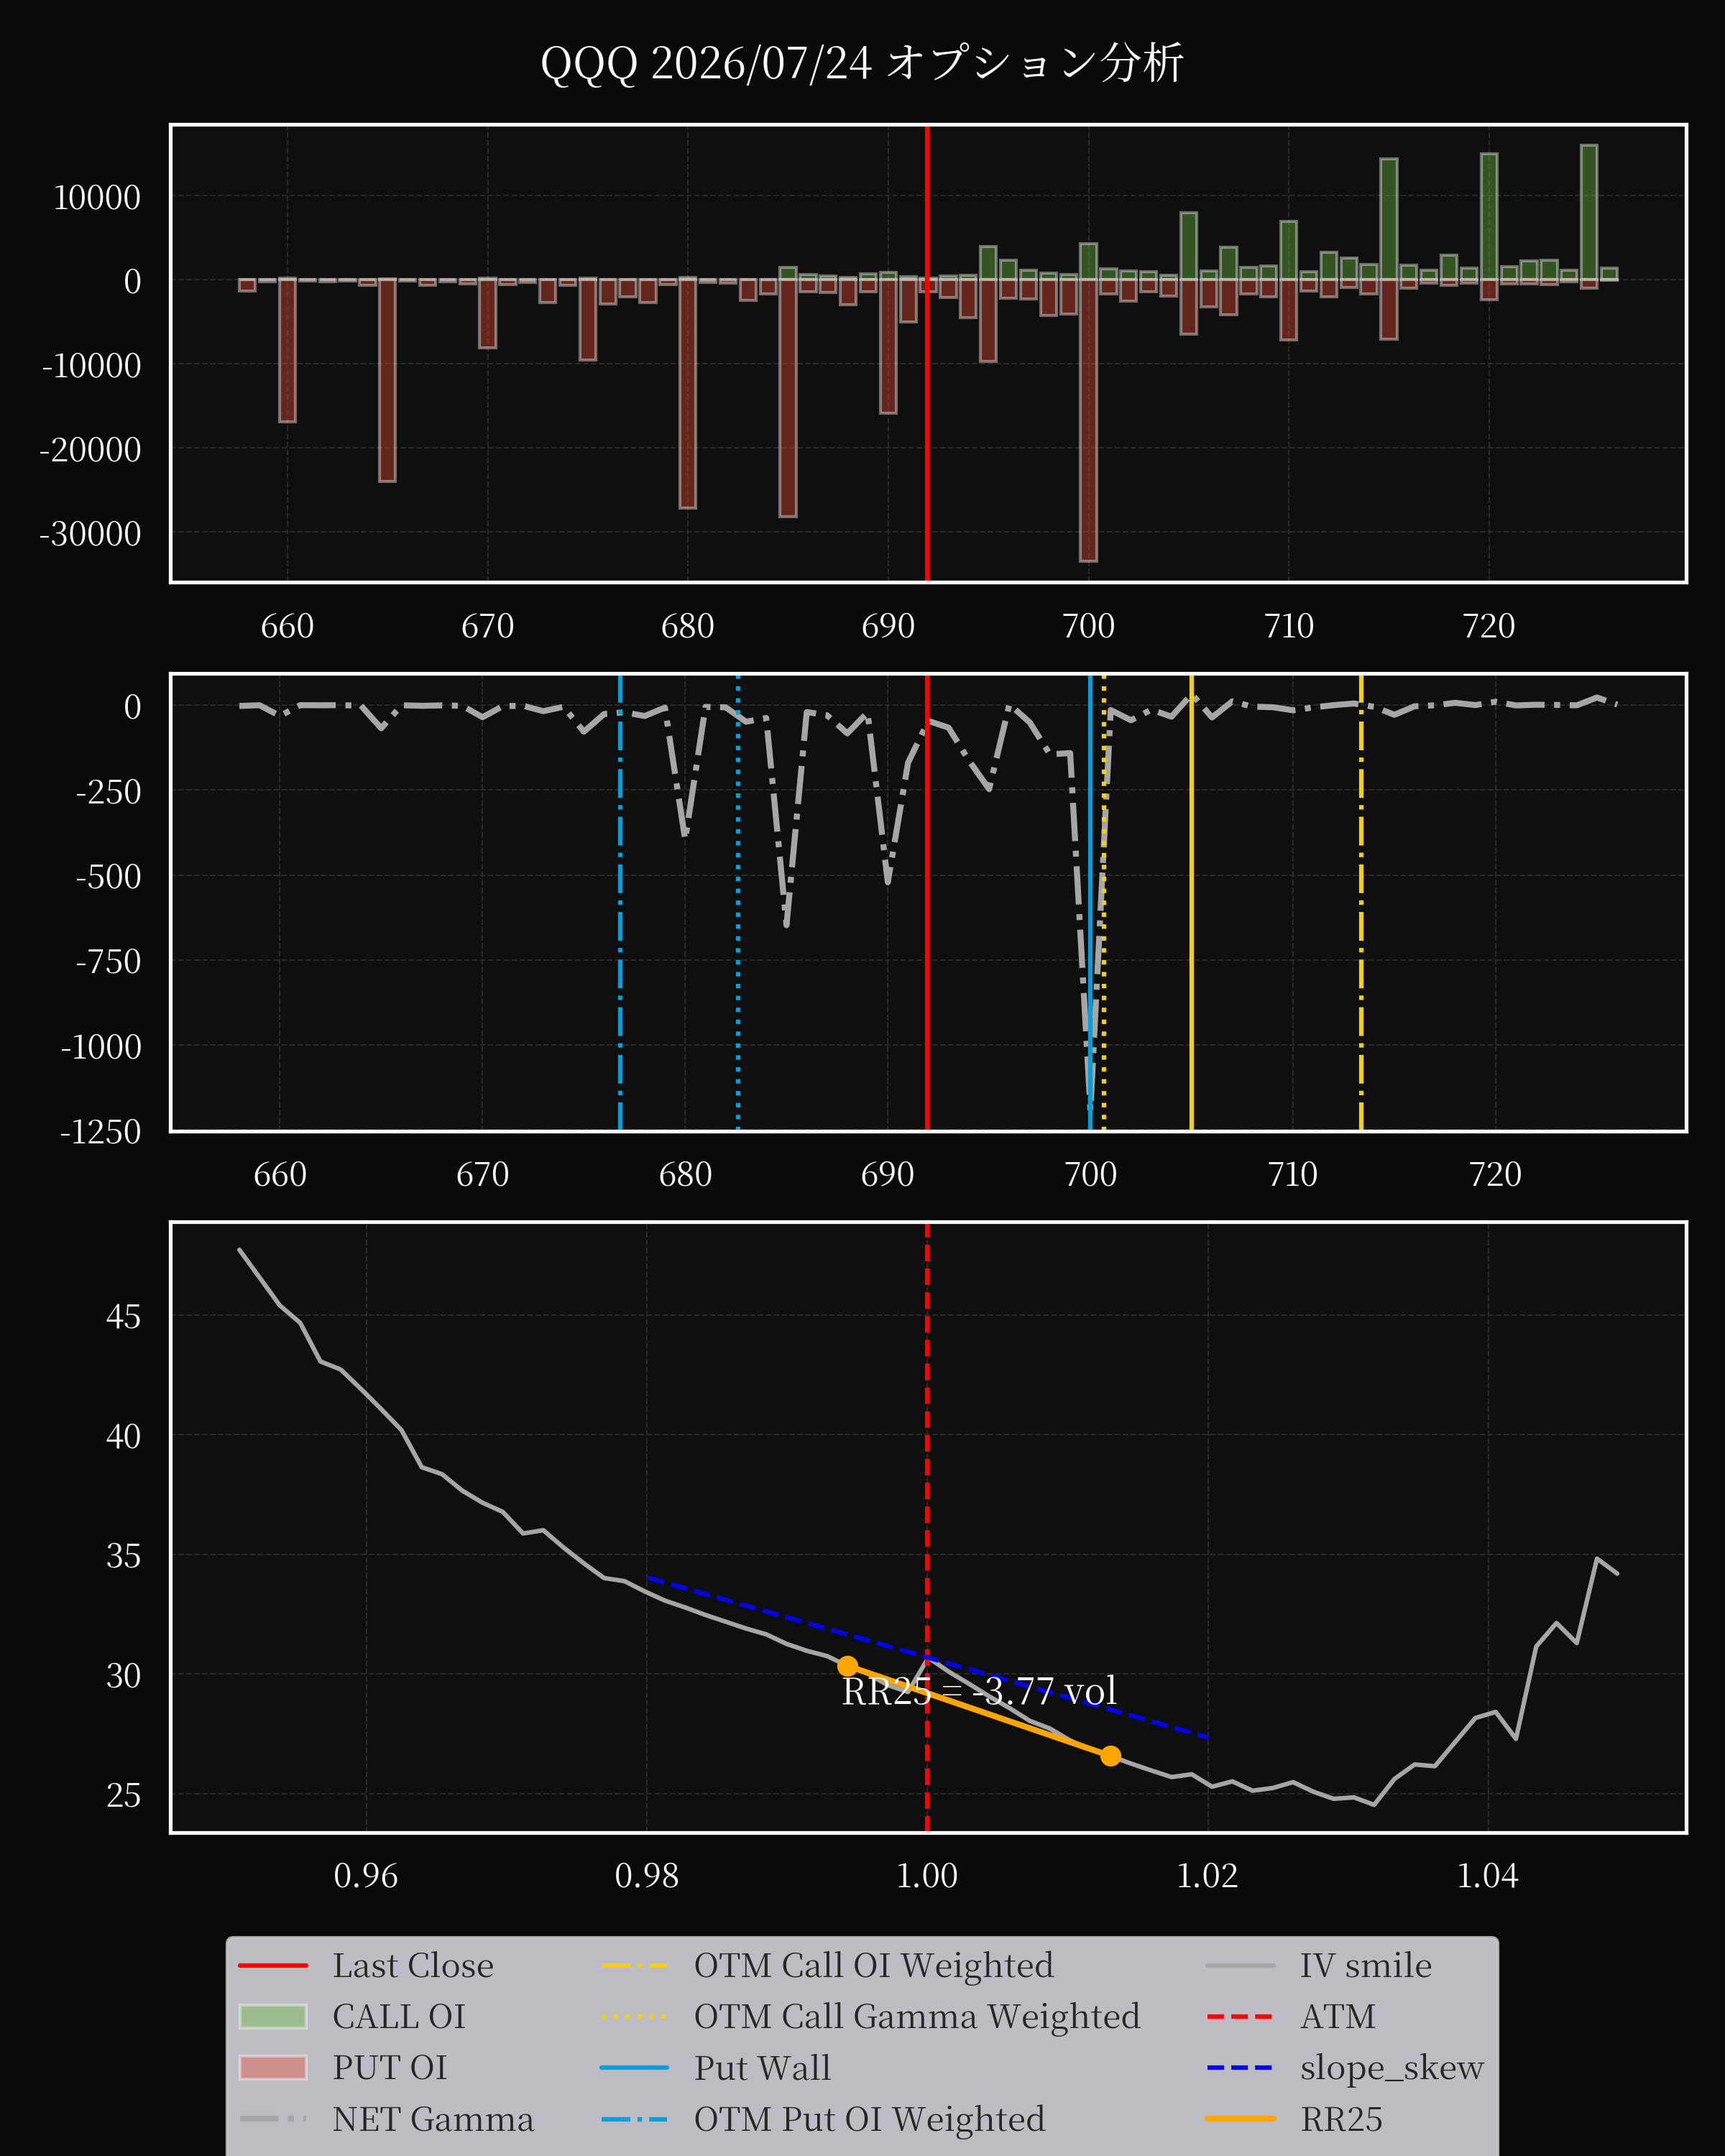Click the OTM Put OI Weighted legend label

869,2118
